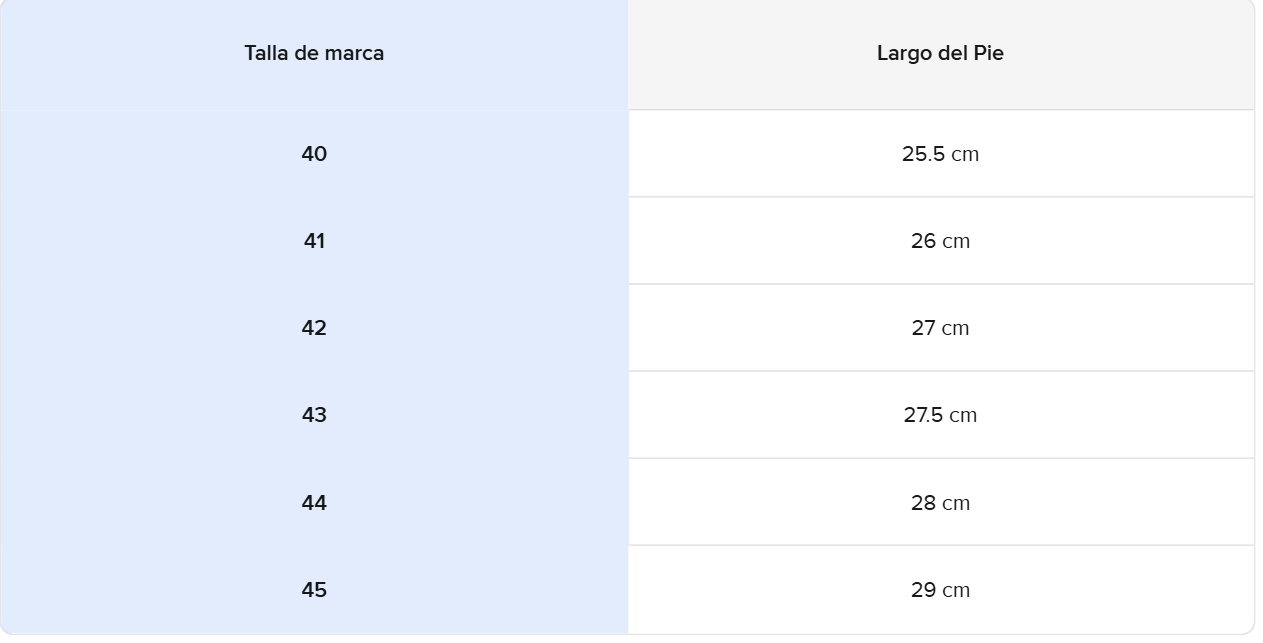
Task: Select the size 45 cell
Action: 314,590
